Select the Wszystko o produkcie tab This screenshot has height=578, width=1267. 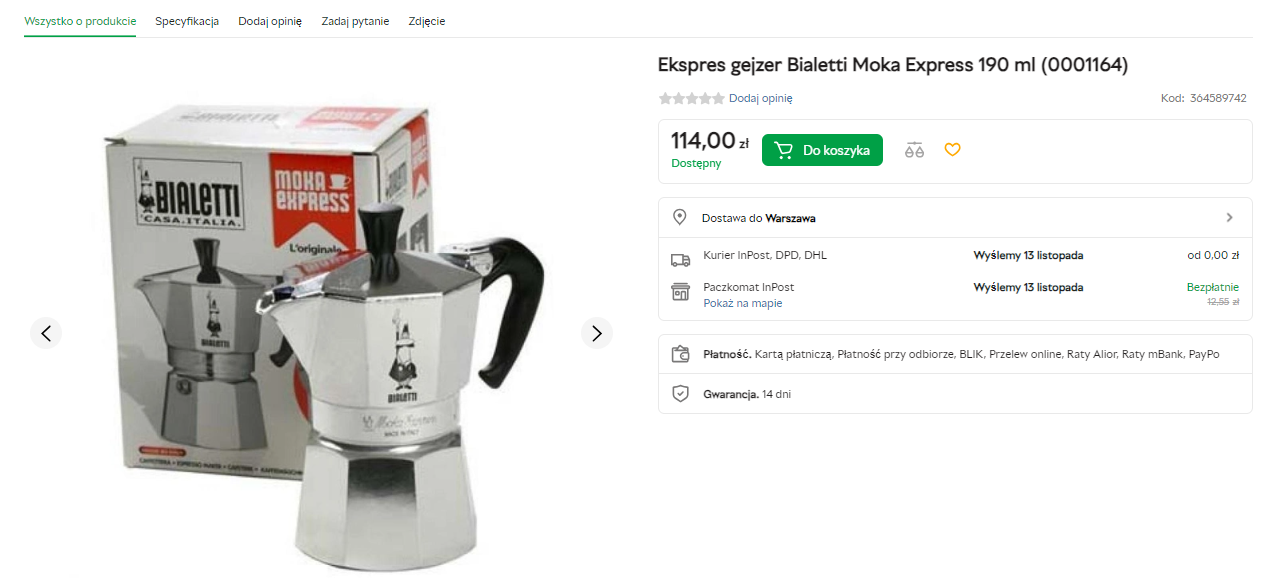pyautogui.click(x=80, y=21)
